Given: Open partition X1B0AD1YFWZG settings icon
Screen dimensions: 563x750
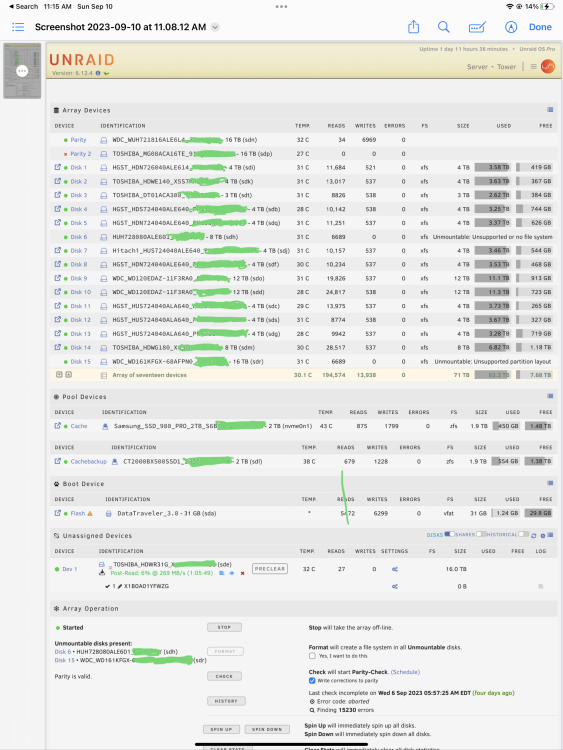Looking at the screenshot, I should 395,586.
